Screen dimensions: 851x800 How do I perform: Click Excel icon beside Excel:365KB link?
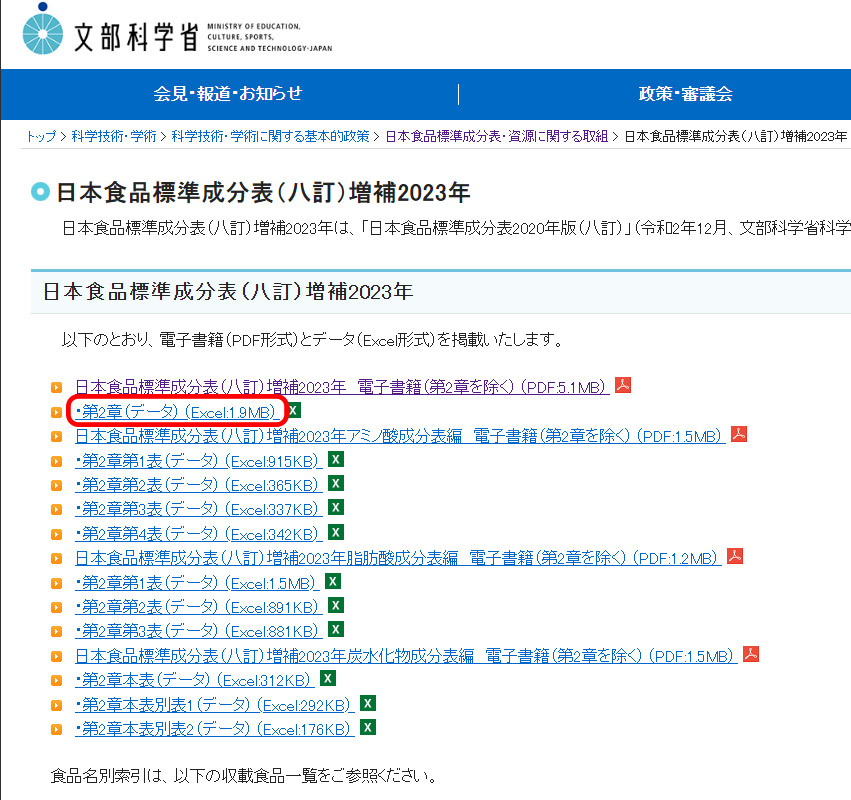click(x=336, y=483)
